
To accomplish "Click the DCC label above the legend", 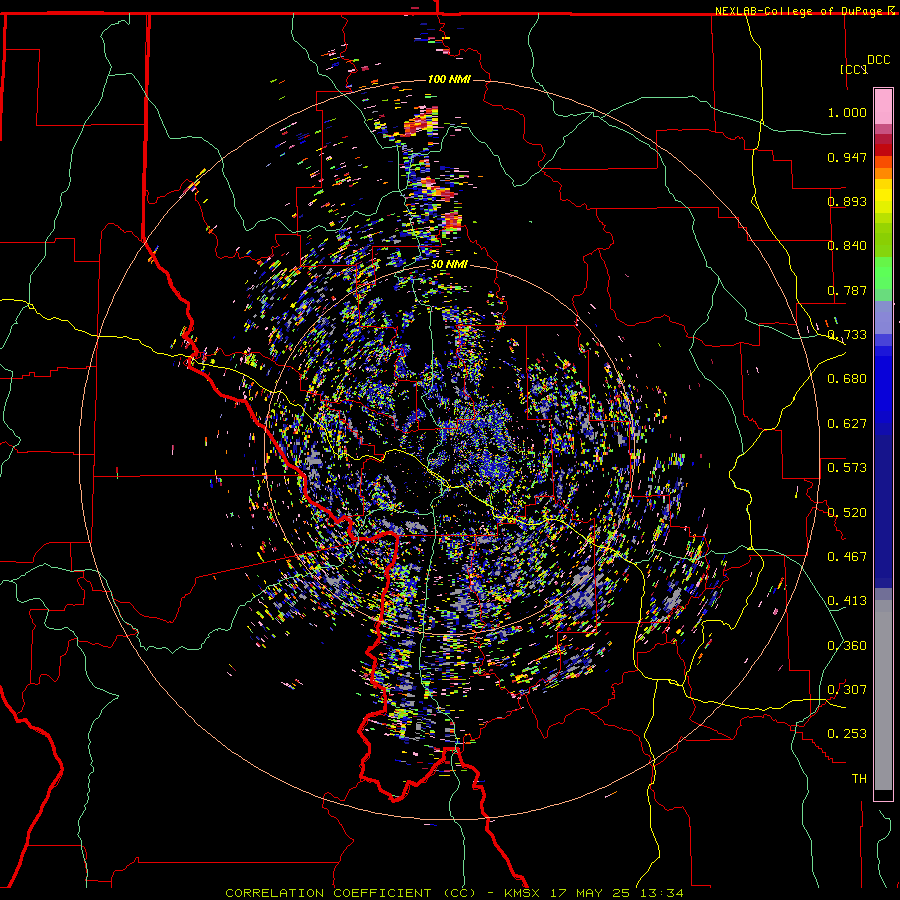I will (x=878, y=60).
